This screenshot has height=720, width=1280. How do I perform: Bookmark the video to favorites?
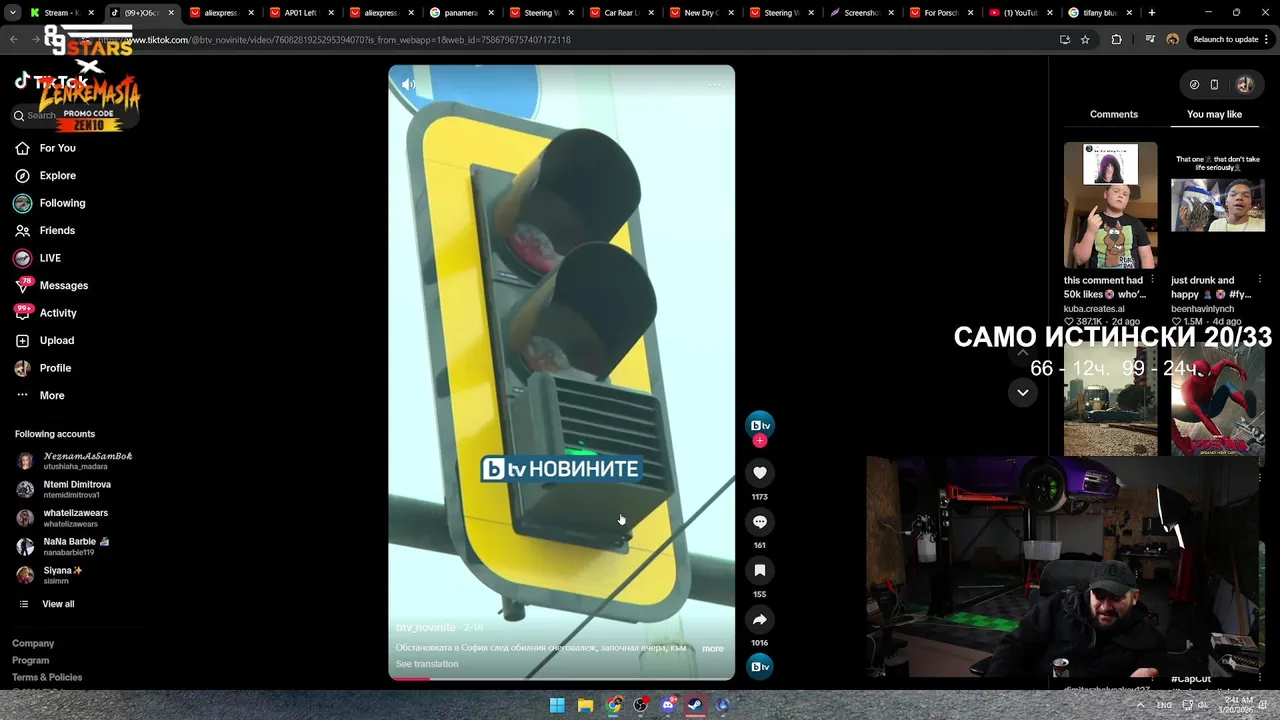[x=760, y=570]
